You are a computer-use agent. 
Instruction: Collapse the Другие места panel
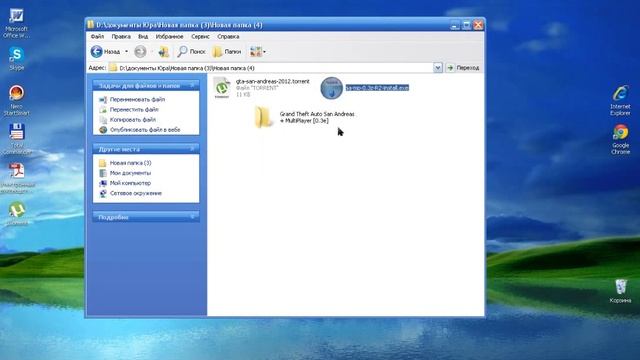[192, 149]
